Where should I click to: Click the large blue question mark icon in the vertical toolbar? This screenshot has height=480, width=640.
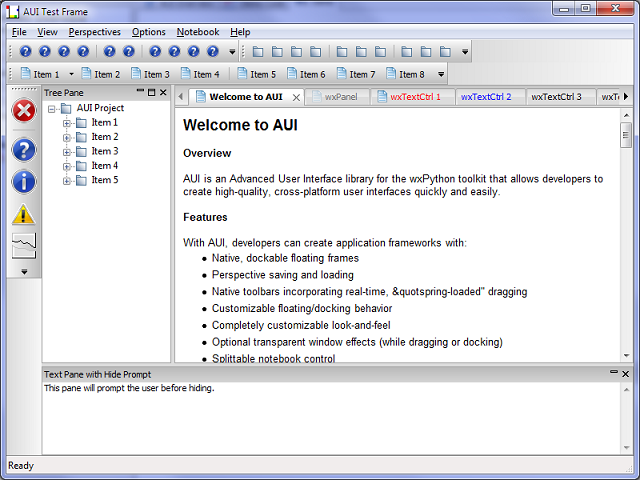click(x=24, y=149)
